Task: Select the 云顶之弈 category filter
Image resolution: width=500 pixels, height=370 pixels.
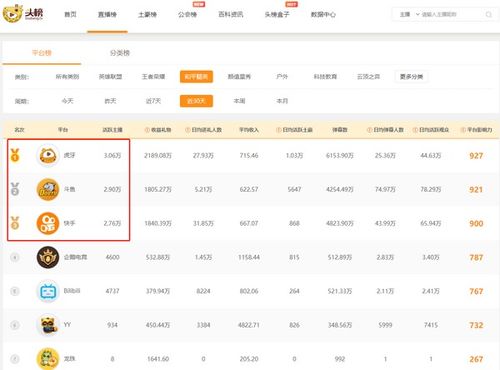Action: pyautogui.click(x=368, y=77)
